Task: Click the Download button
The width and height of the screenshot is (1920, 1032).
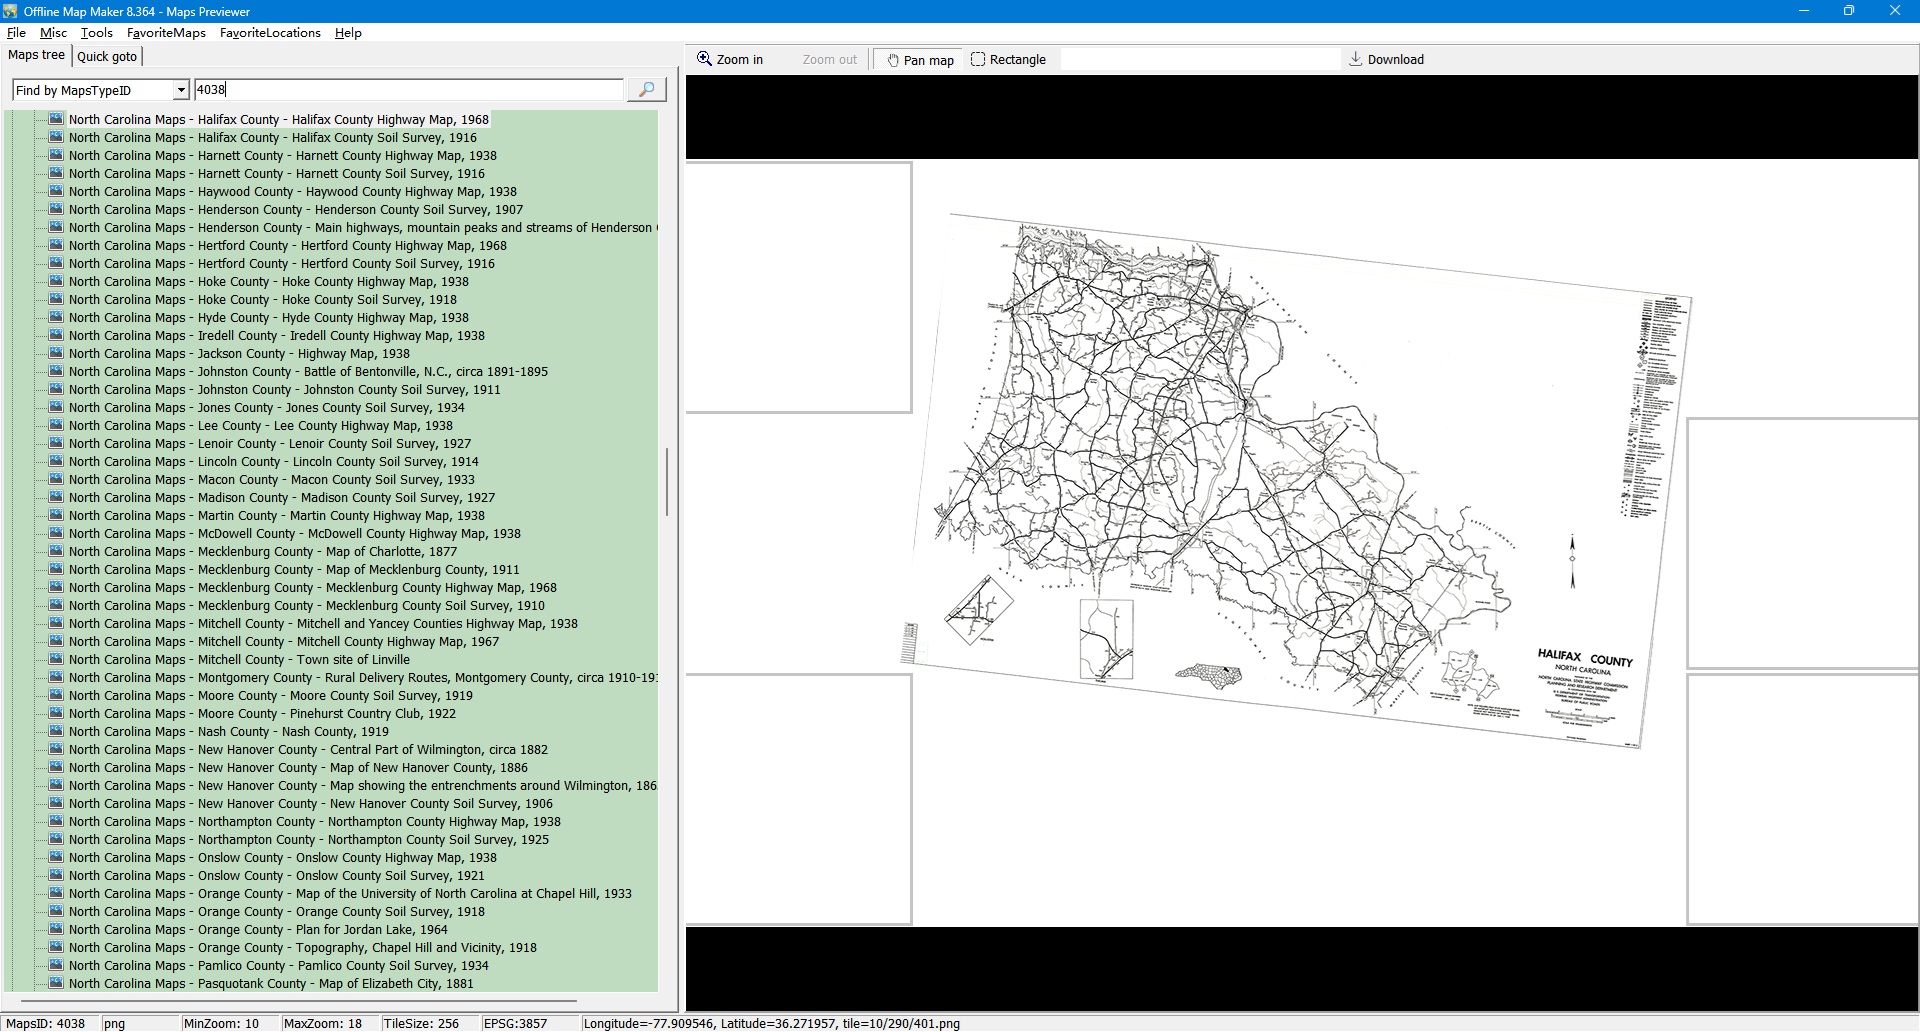Action: point(1386,60)
